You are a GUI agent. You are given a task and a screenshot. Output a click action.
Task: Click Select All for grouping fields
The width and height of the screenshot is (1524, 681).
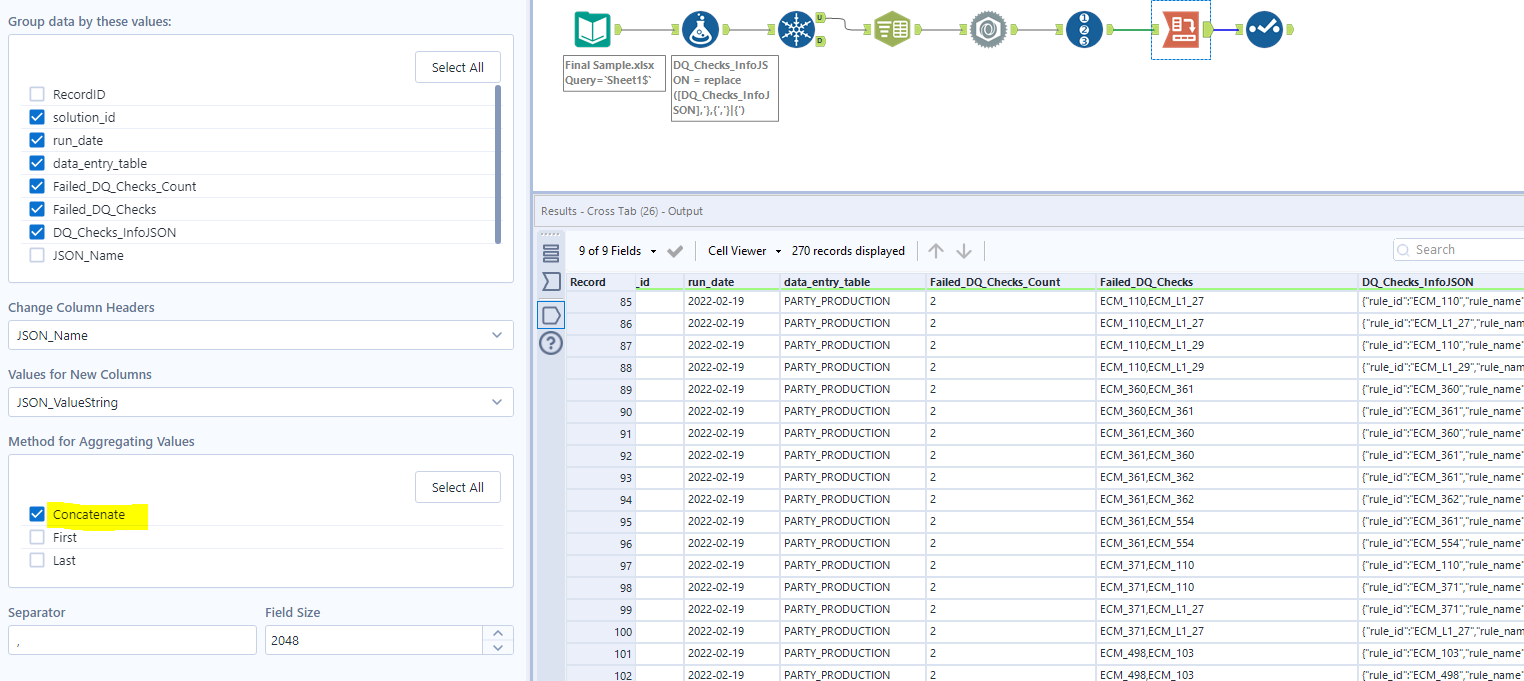457,67
